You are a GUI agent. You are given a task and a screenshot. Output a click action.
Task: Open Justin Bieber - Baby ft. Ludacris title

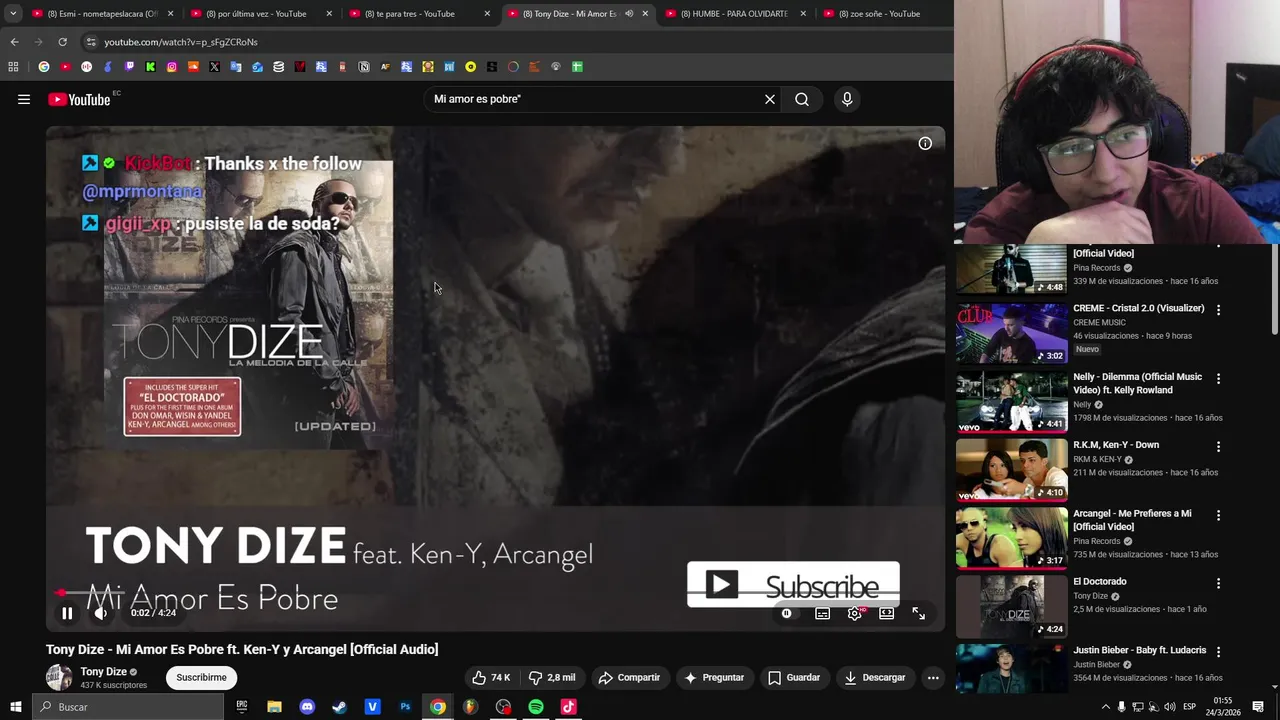click(1140, 650)
